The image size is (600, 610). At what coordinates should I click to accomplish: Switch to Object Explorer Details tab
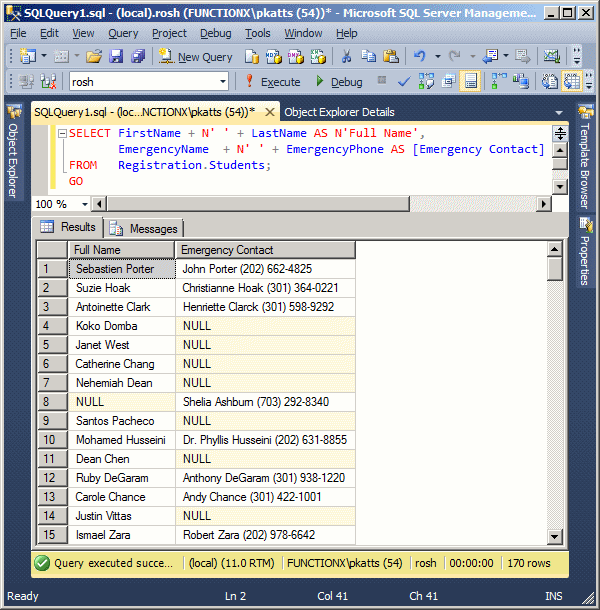coord(339,112)
